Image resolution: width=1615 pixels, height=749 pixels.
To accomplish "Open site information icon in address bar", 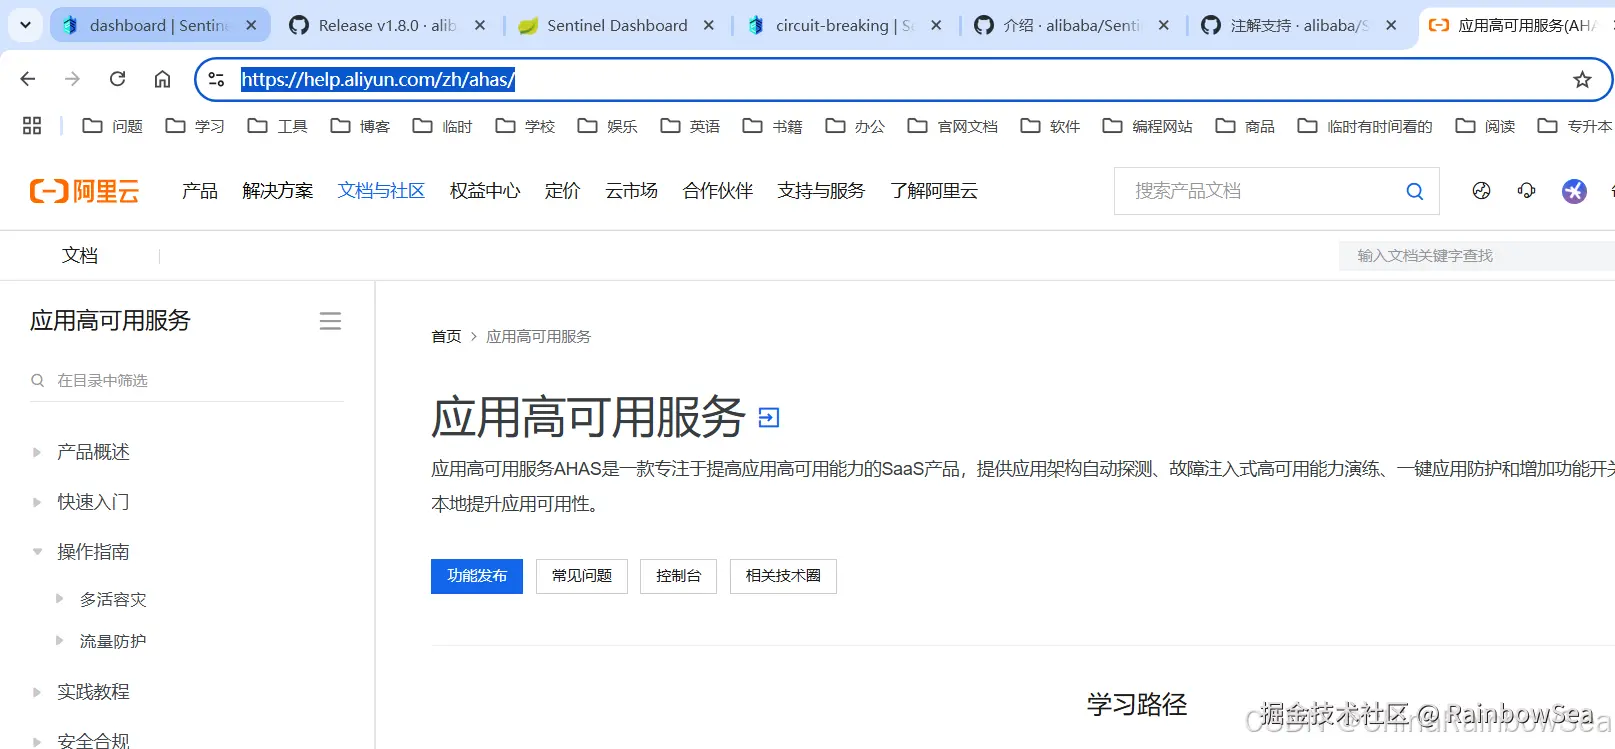I will 216,79.
